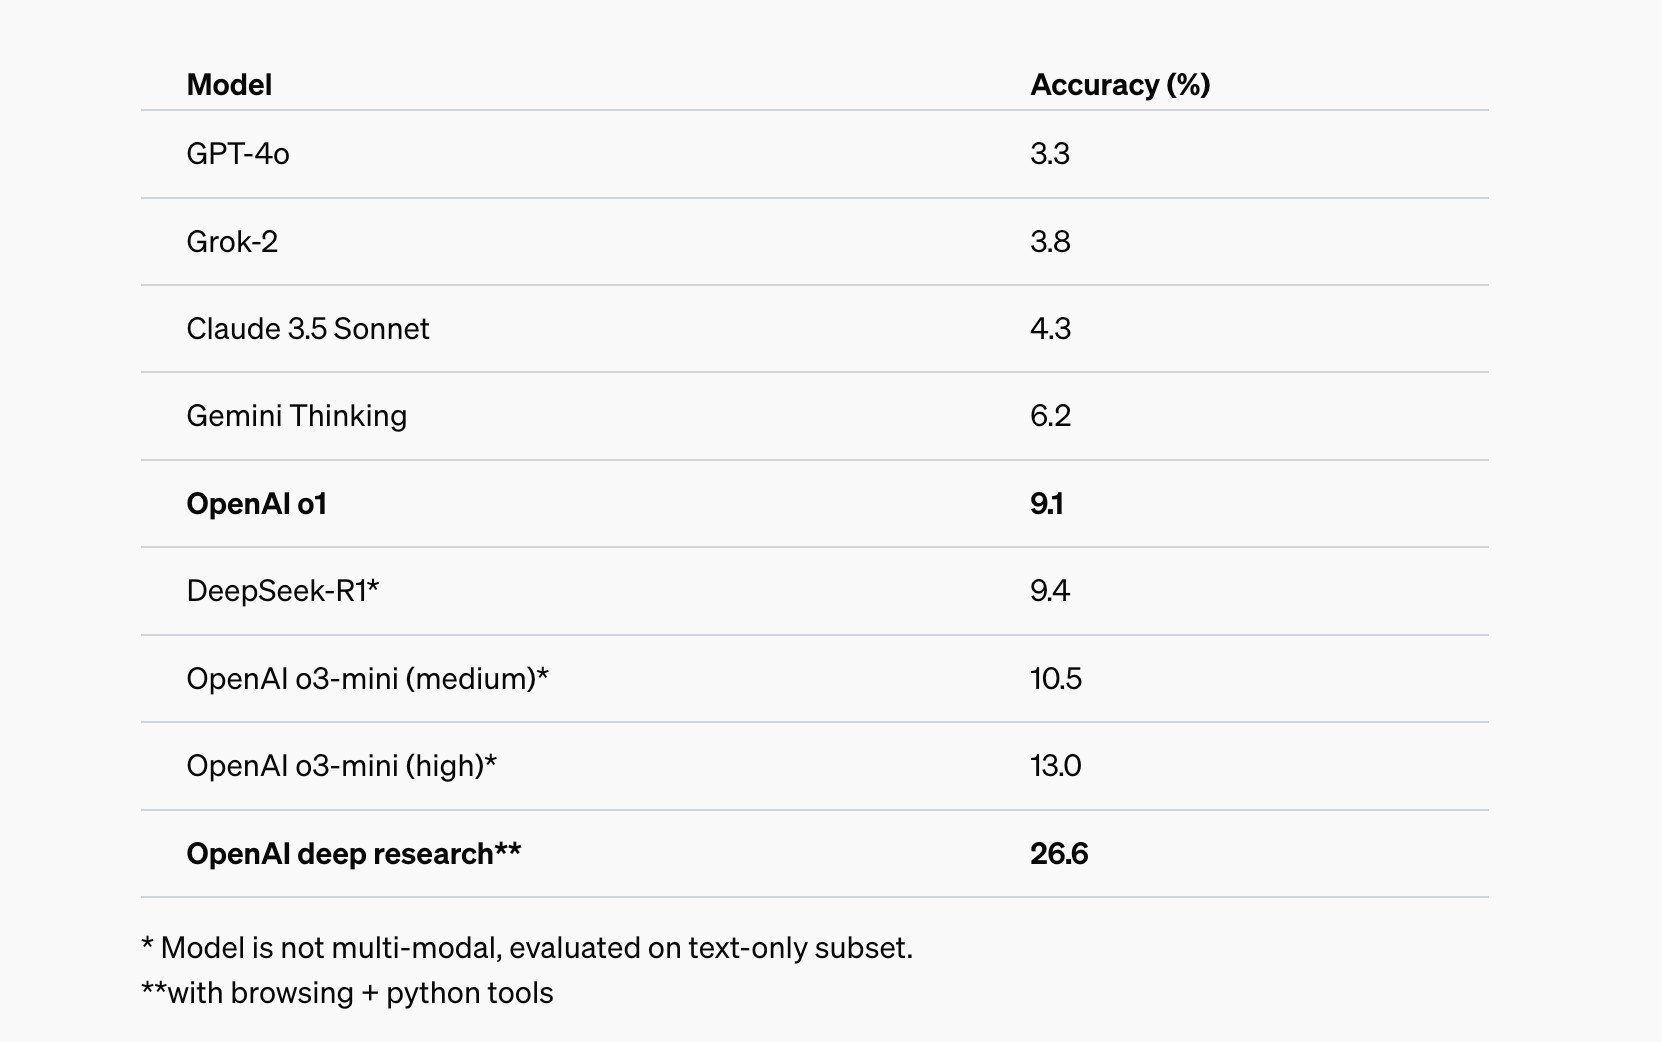Click the 9.4 accuracy value

click(1050, 591)
